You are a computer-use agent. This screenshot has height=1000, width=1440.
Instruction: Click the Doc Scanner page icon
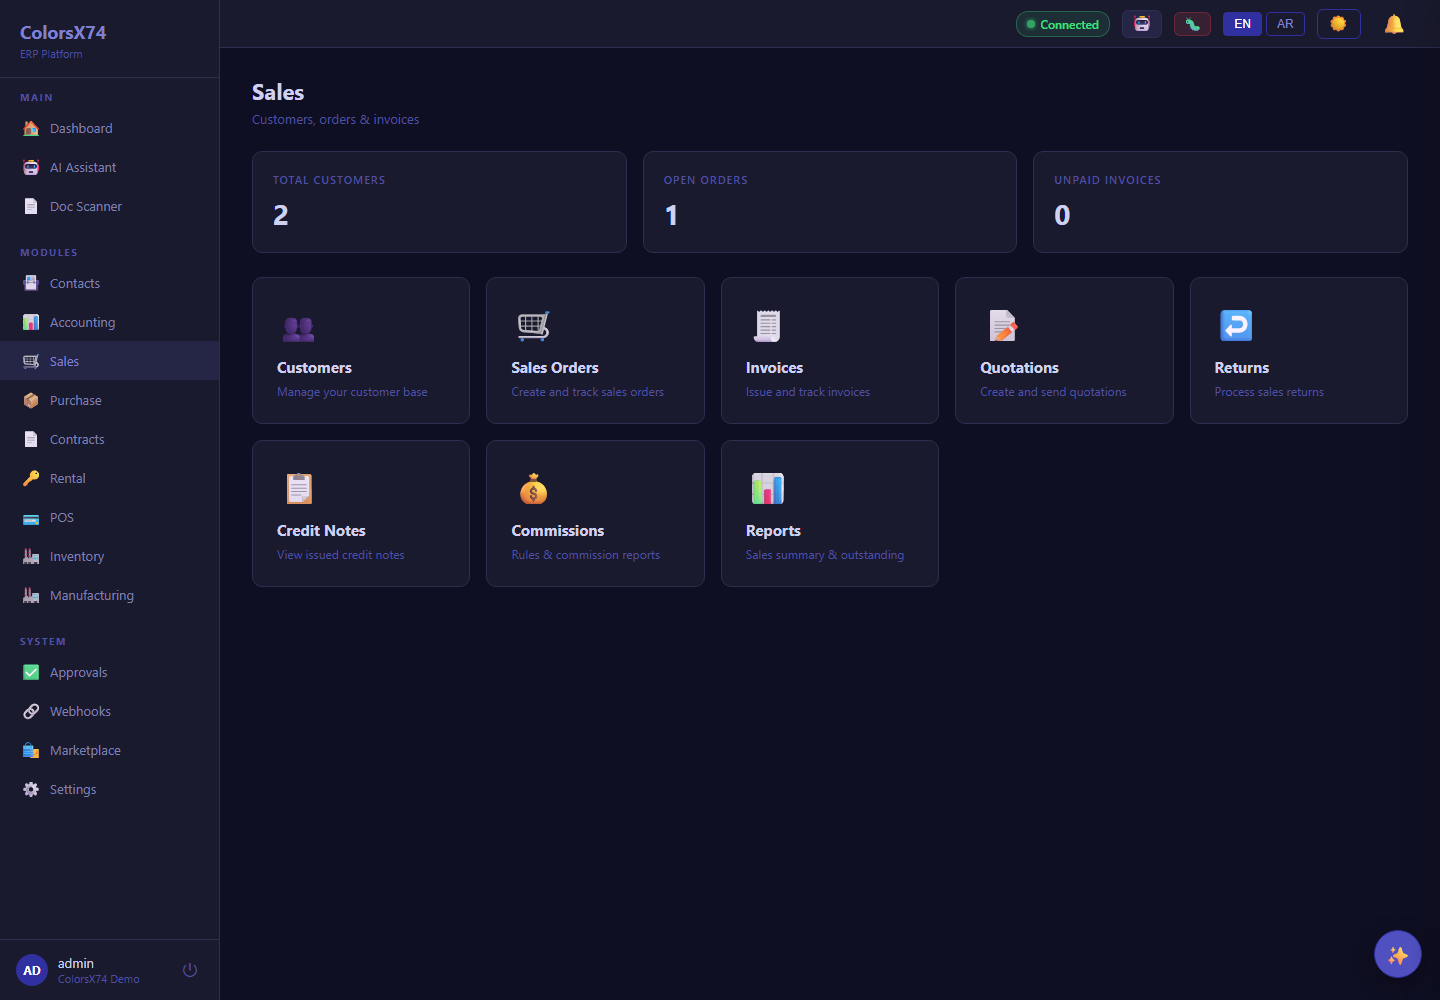(x=31, y=206)
